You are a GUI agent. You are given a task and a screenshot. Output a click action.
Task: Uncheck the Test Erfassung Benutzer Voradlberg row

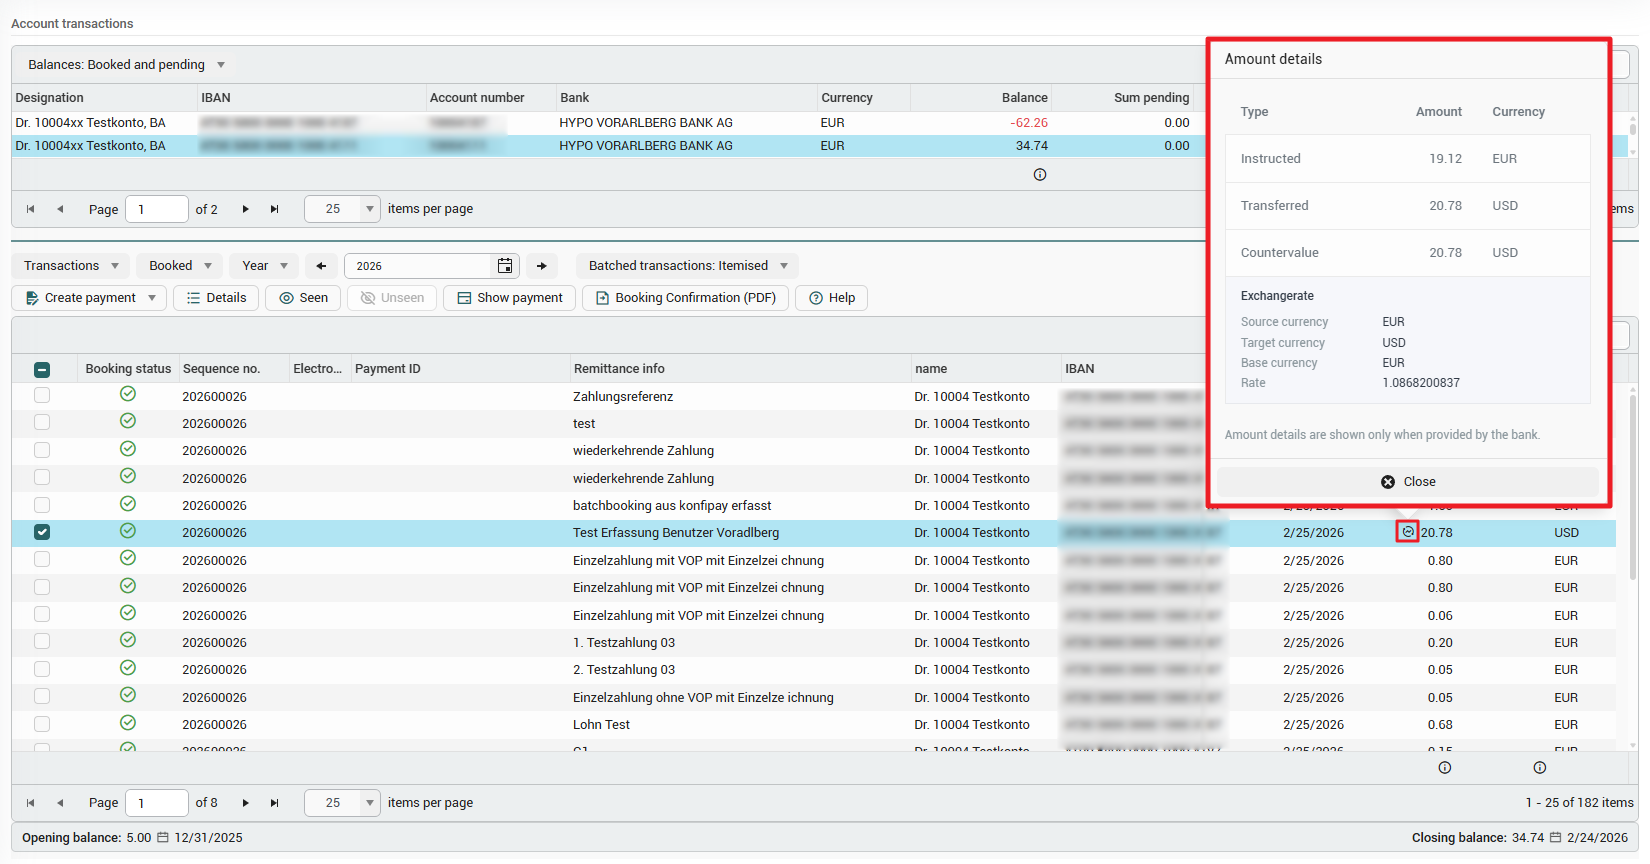click(42, 532)
